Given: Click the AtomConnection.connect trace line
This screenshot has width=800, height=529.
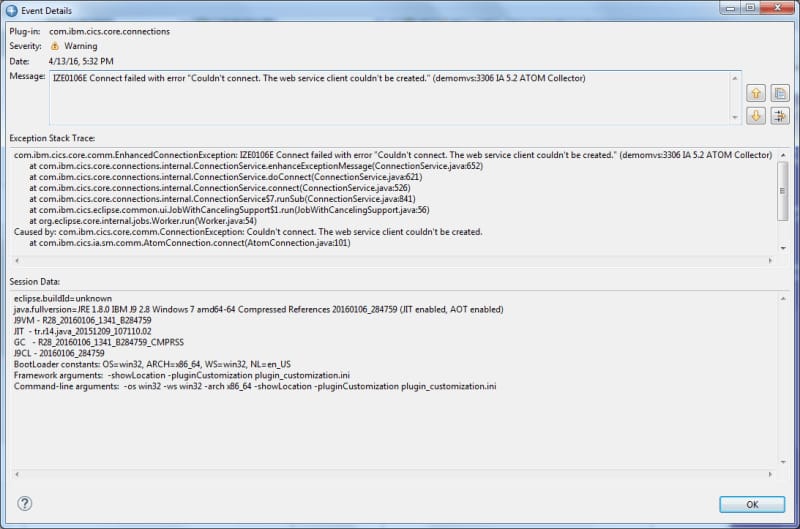Looking at the screenshot, I should click(190, 243).
